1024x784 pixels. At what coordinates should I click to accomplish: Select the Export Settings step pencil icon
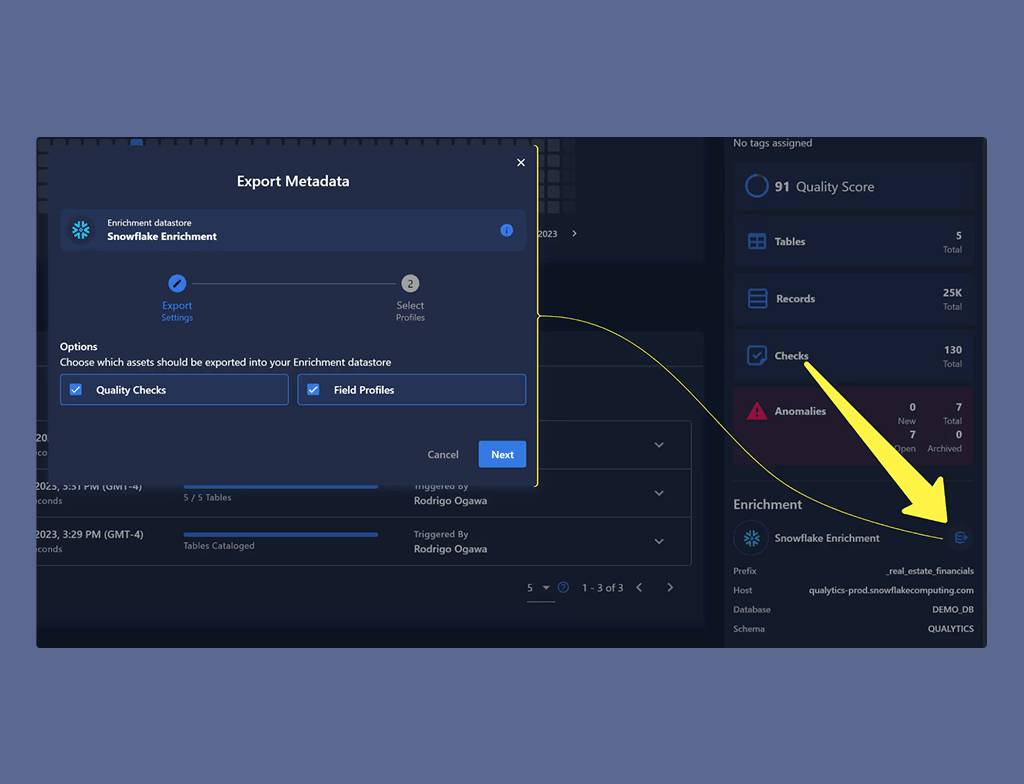point(177,284)
